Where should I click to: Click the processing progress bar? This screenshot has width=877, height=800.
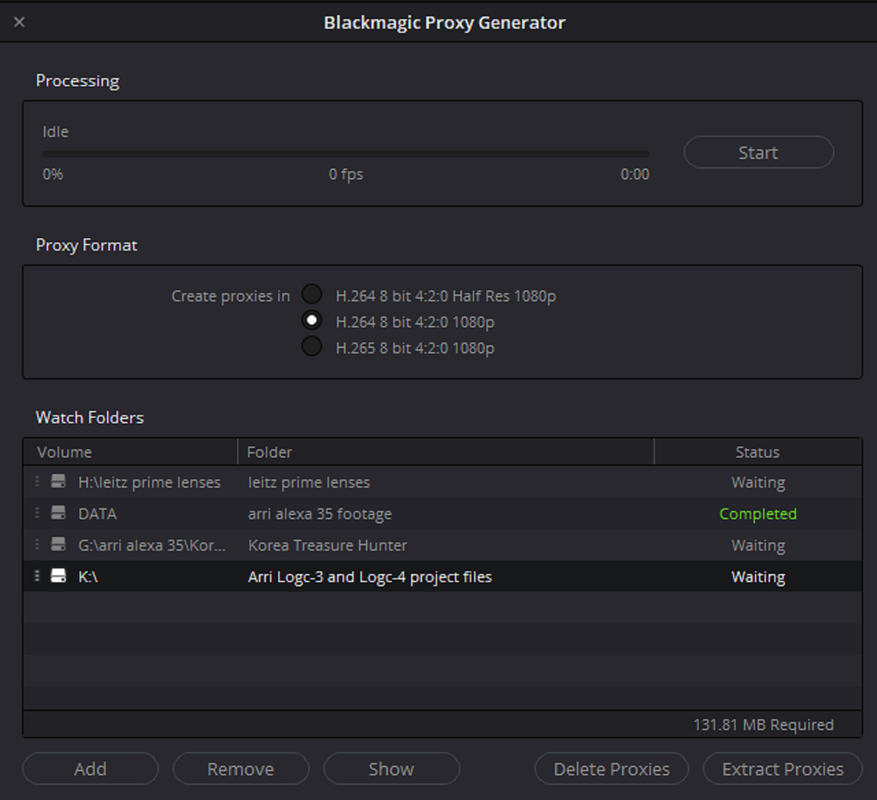coord(345,154)
